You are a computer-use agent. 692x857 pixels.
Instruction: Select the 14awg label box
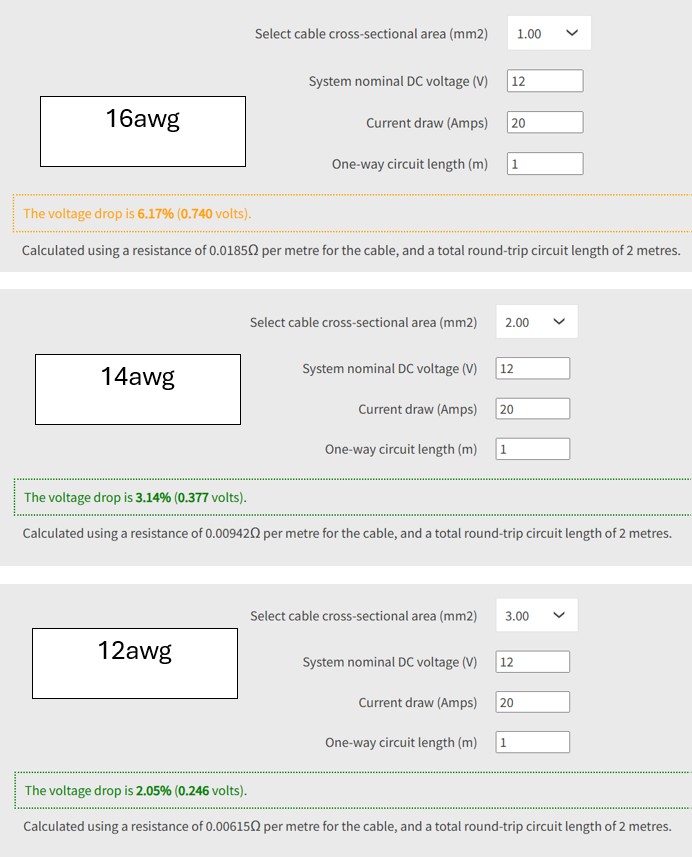click(x=138, y=389)
